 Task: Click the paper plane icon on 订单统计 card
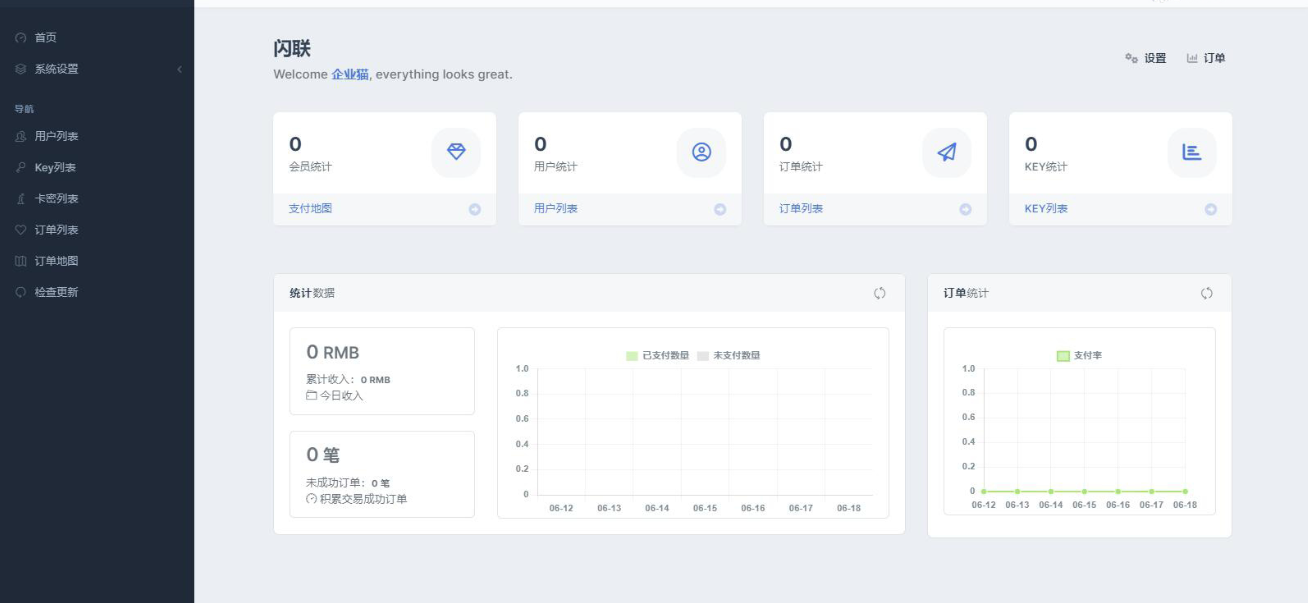coord(946,152)
